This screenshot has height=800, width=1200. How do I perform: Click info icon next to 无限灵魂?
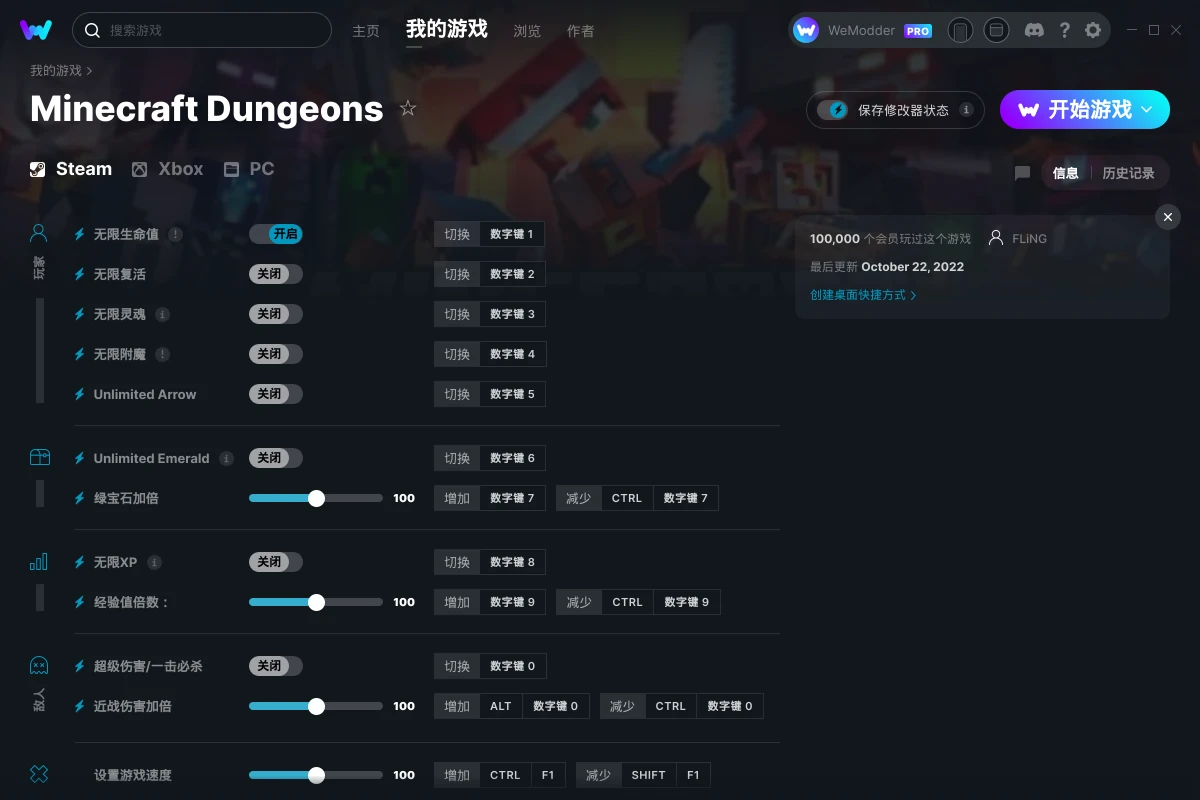point(163,314)
